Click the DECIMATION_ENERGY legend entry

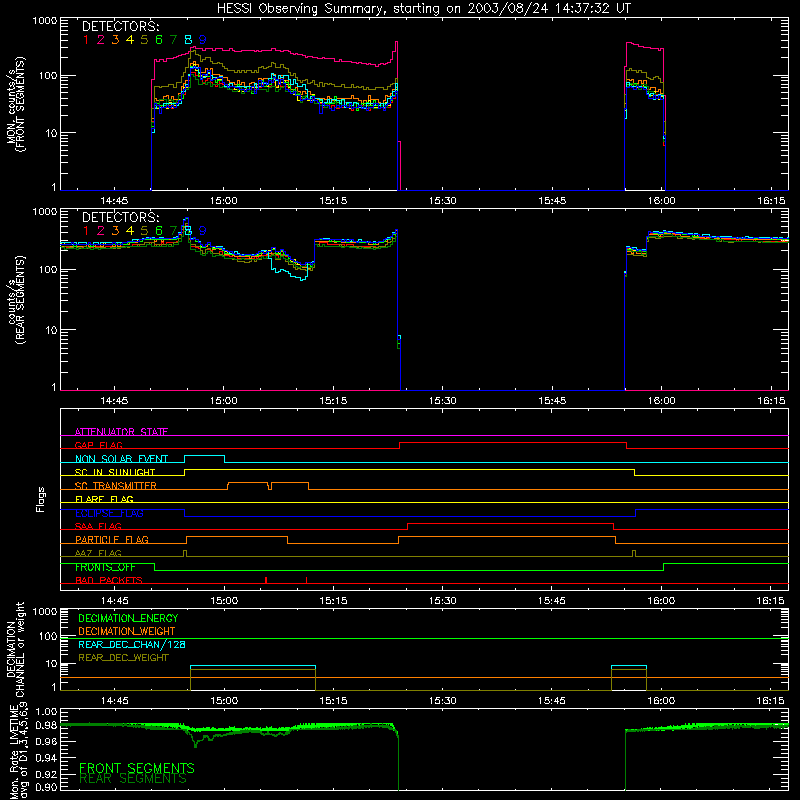(x=128, y=618)
